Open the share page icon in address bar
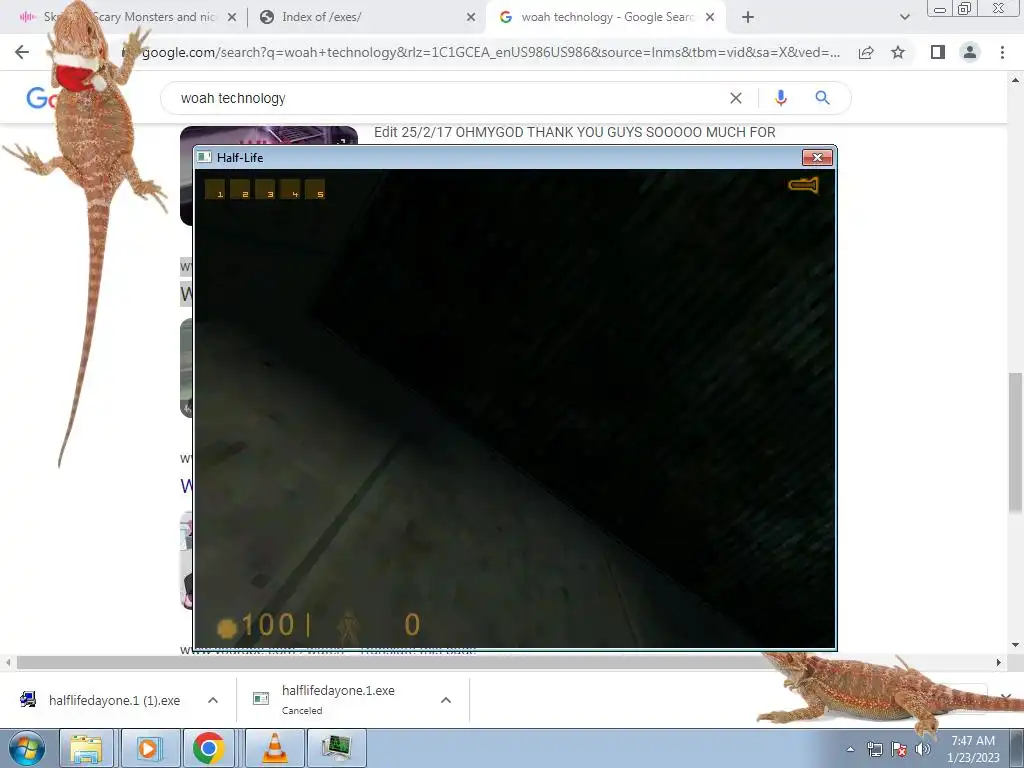This screenshot has height=768, width=1024. point(866,52)
